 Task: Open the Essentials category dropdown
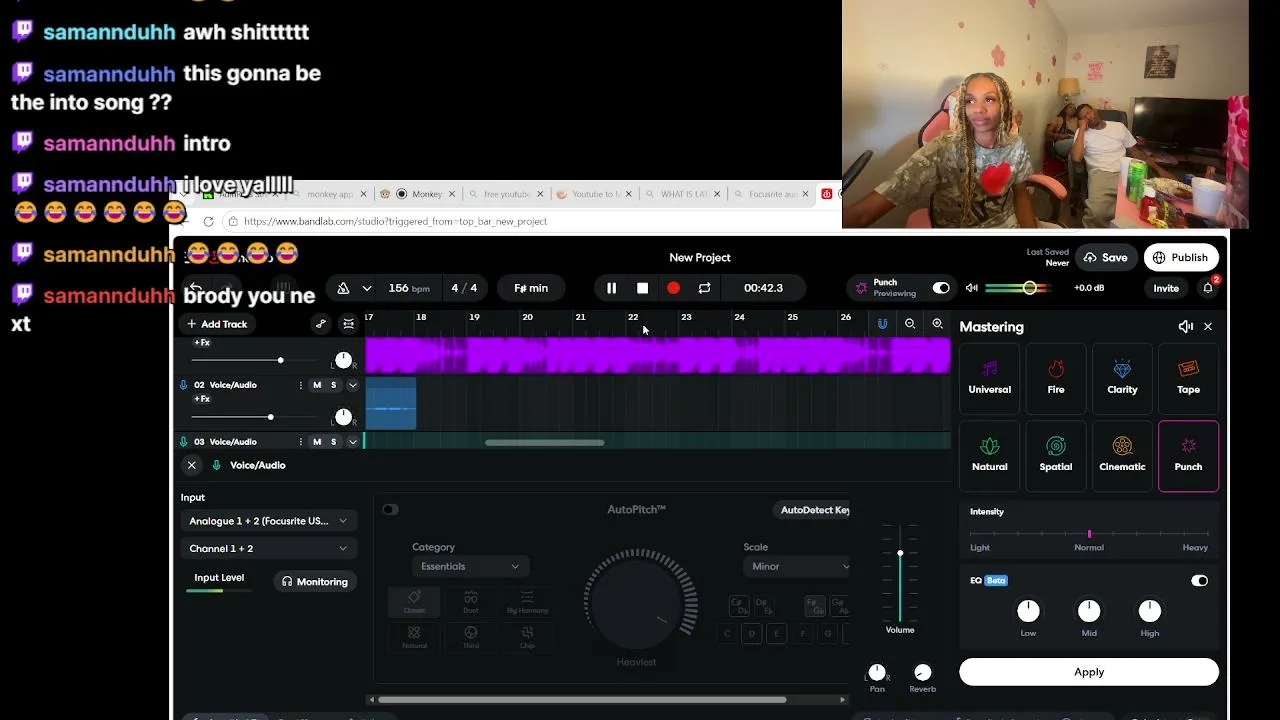[470, 566]
